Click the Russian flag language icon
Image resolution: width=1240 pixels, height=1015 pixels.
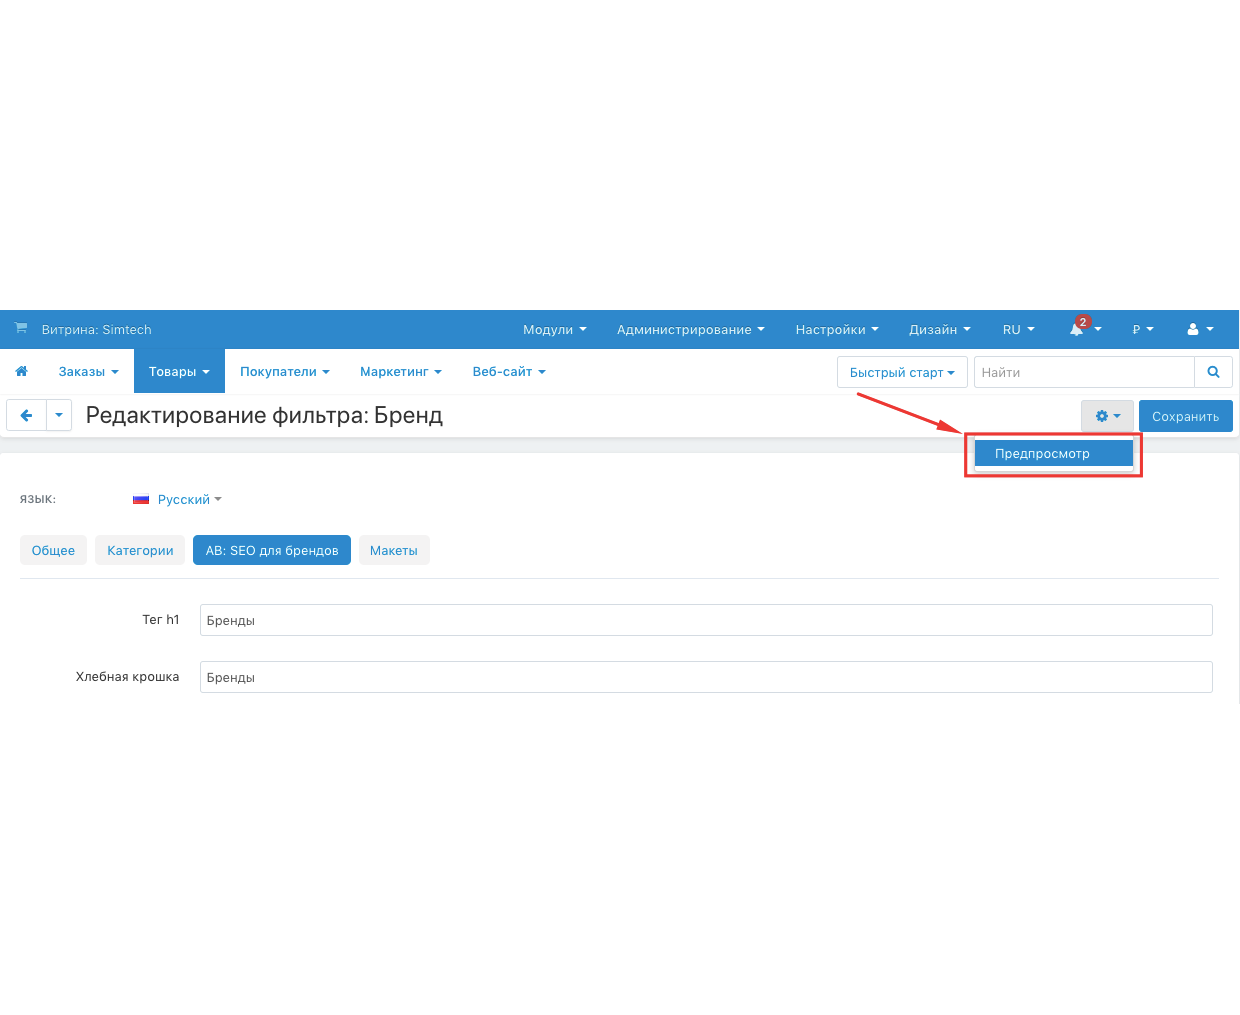point(141,499)
